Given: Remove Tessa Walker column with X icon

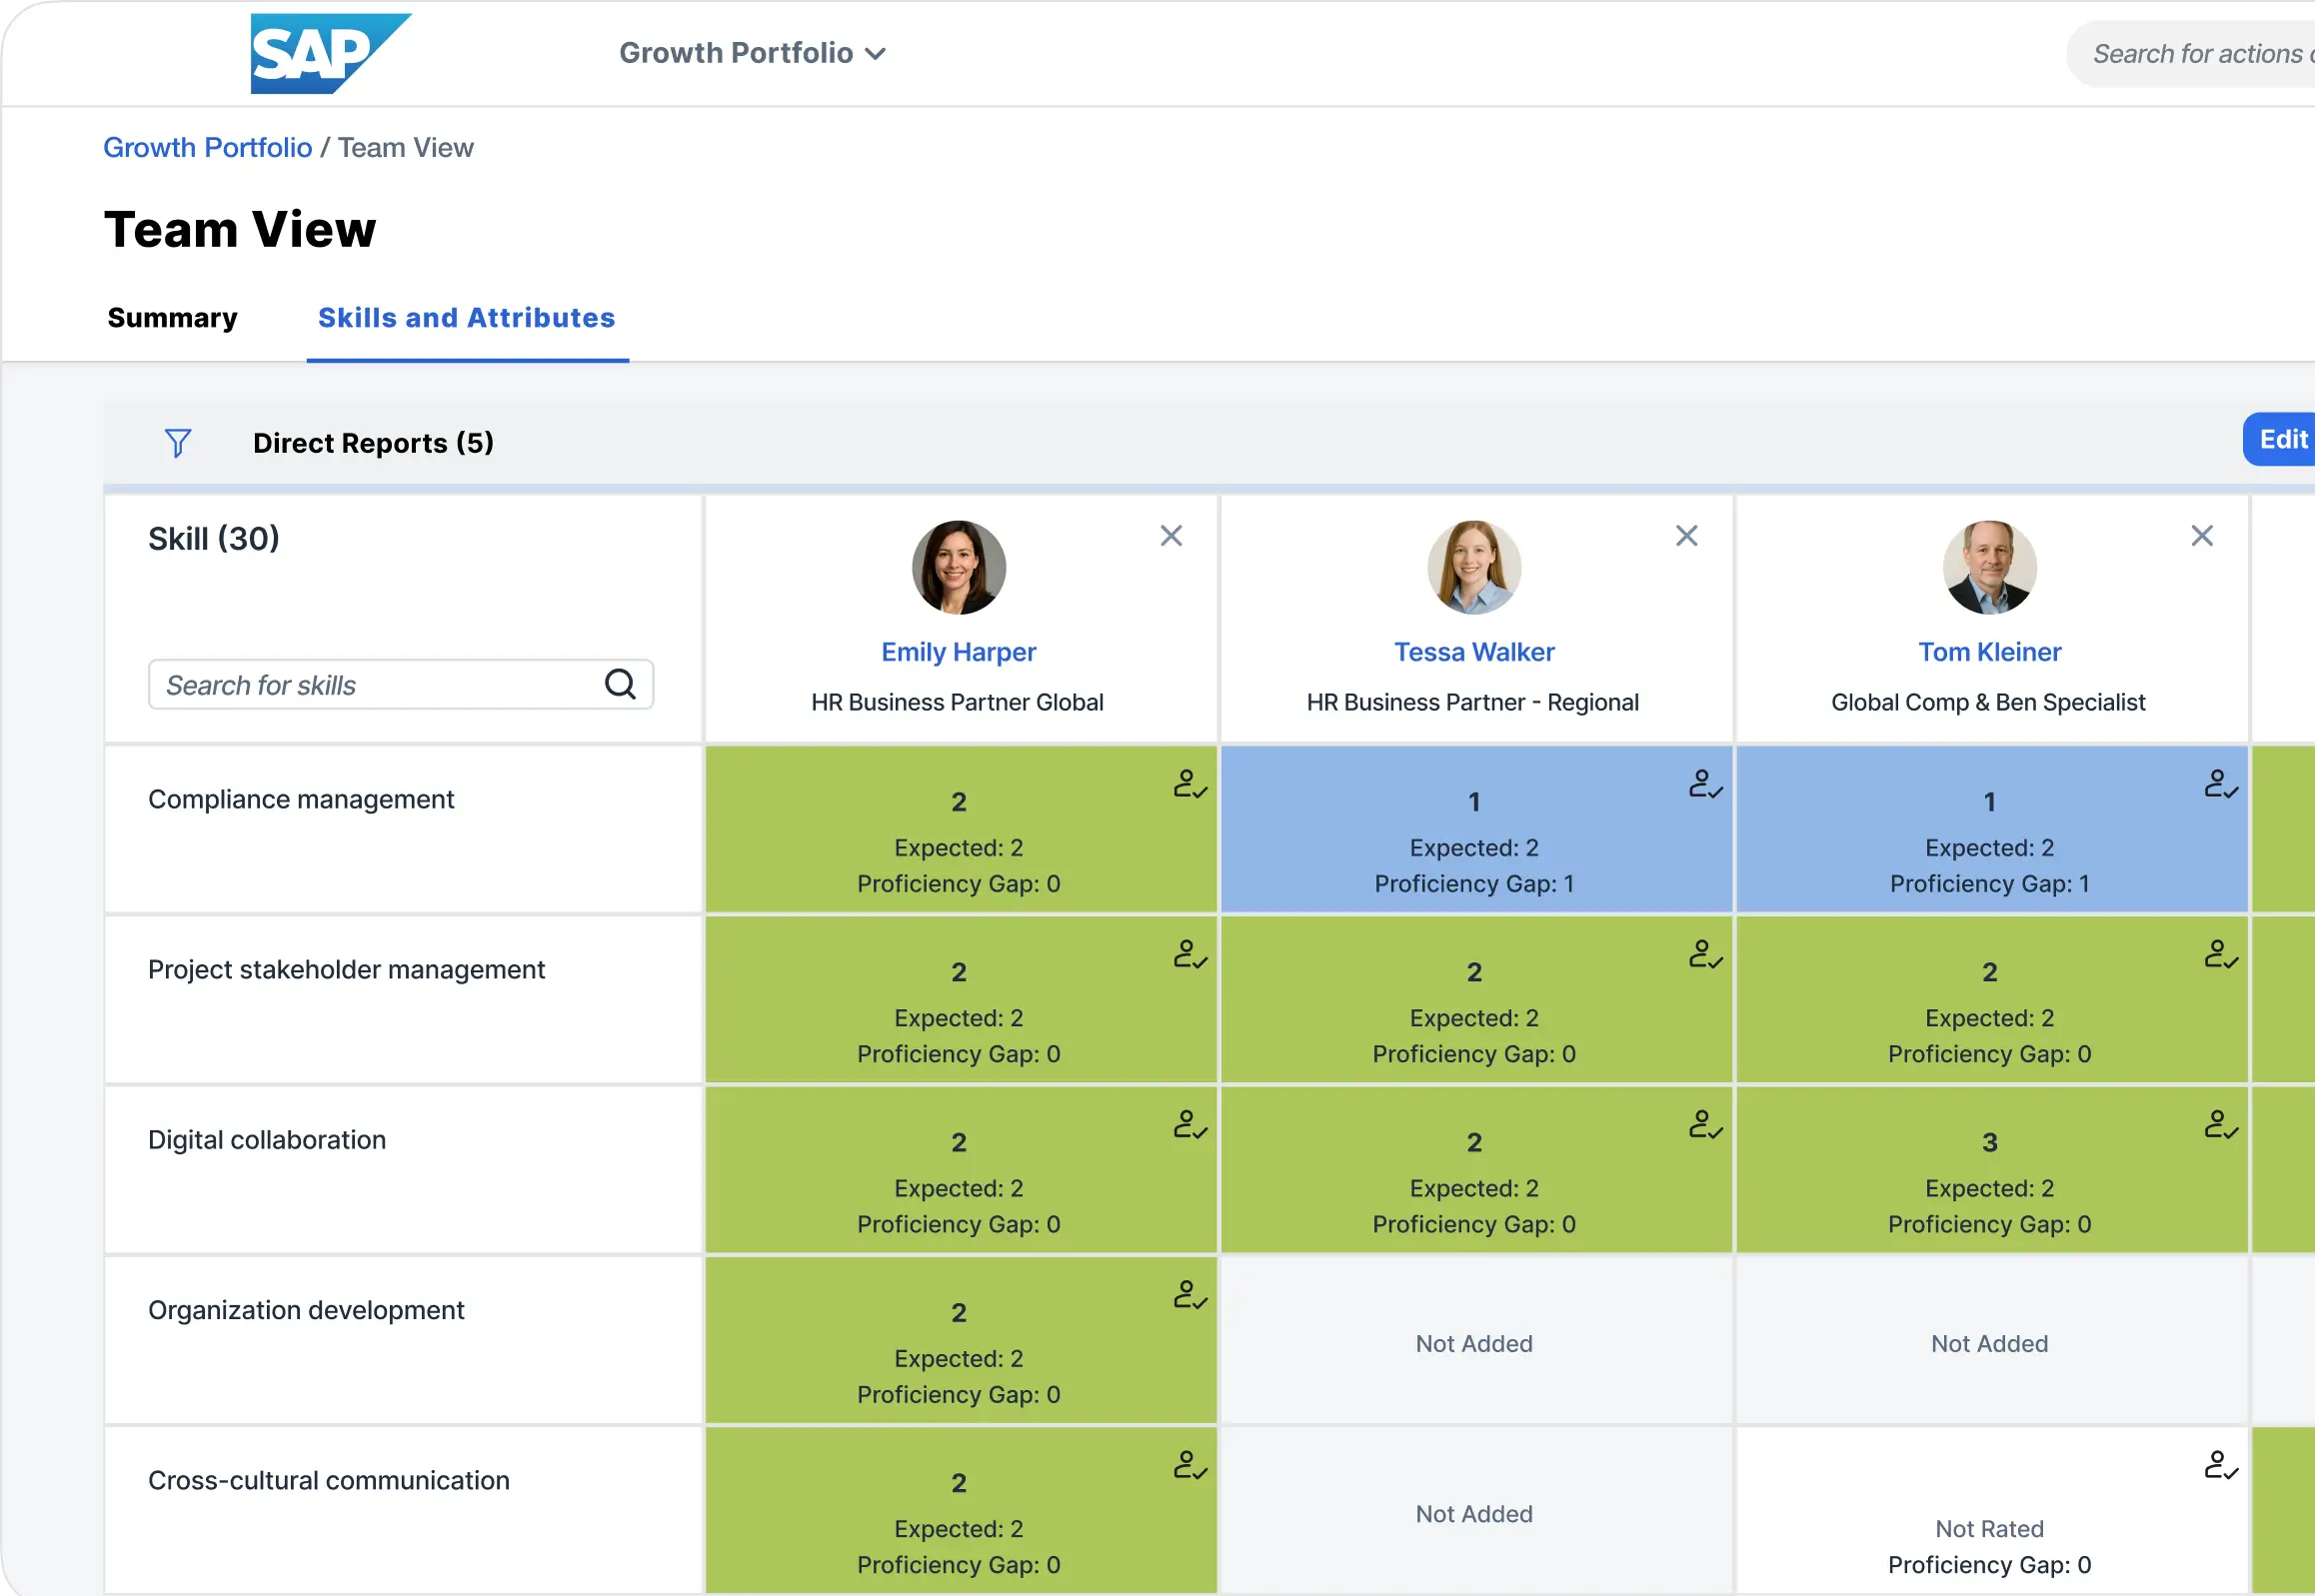Looking at the screenshot, I should coord(1686,536).
